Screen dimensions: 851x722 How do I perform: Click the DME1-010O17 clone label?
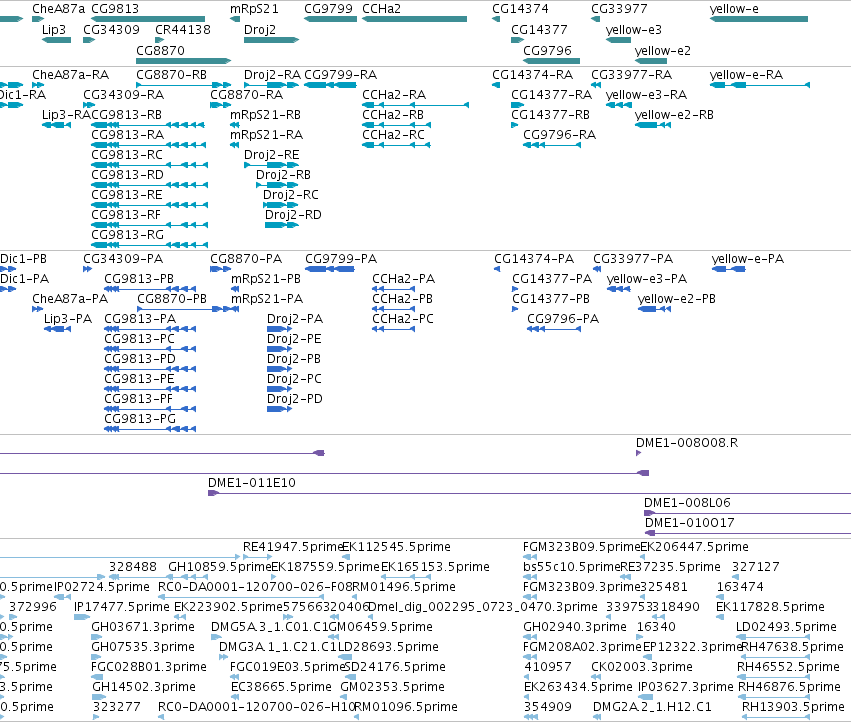(689, 523)
